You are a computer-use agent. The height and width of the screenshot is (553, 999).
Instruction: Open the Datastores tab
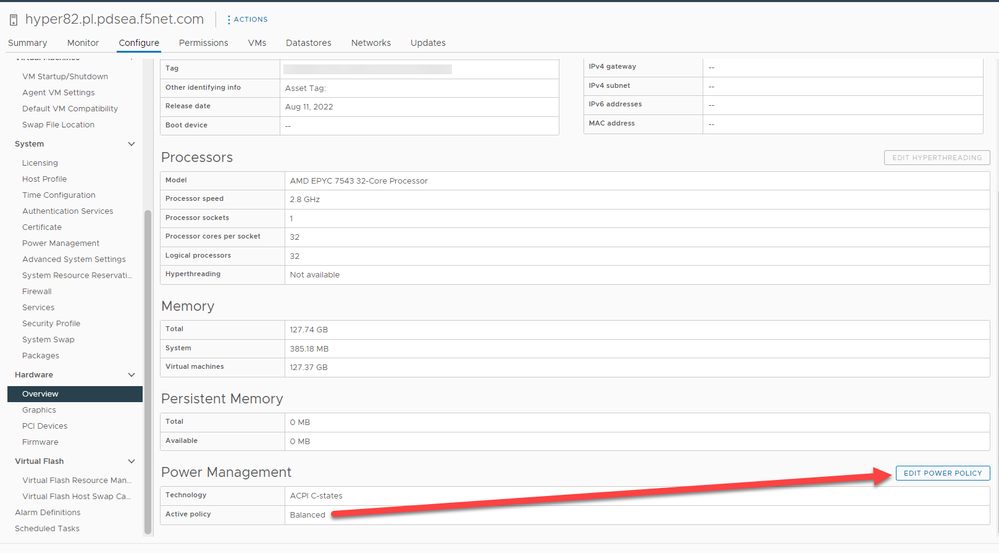pos(308,43)
